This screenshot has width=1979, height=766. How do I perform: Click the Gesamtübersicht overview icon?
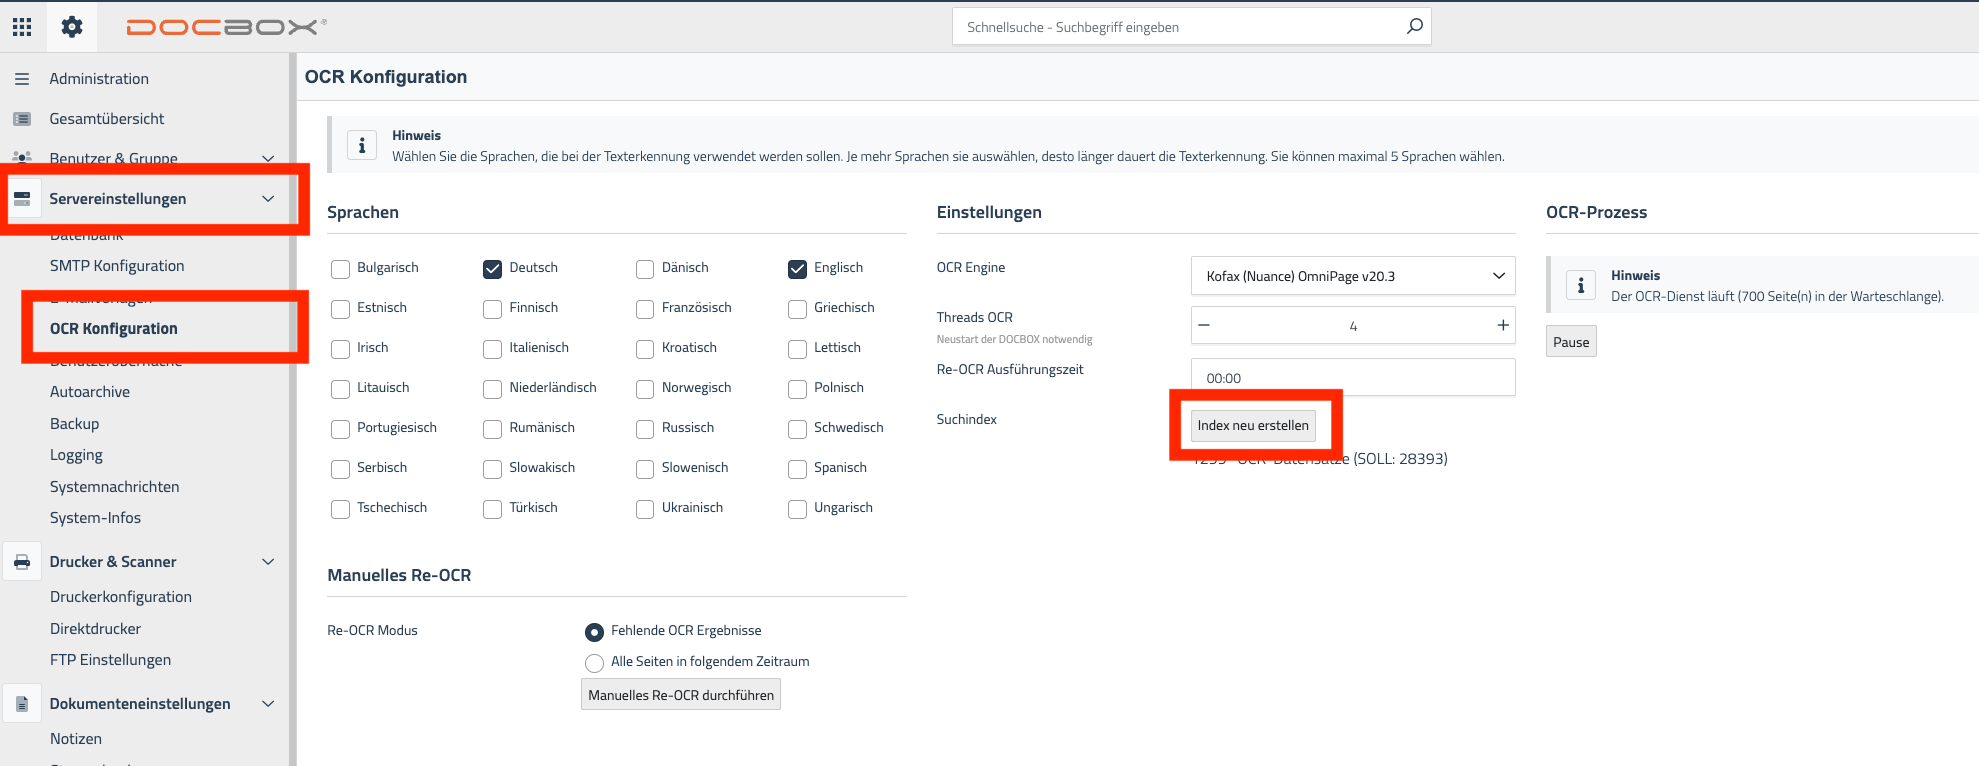pos(22,119)
